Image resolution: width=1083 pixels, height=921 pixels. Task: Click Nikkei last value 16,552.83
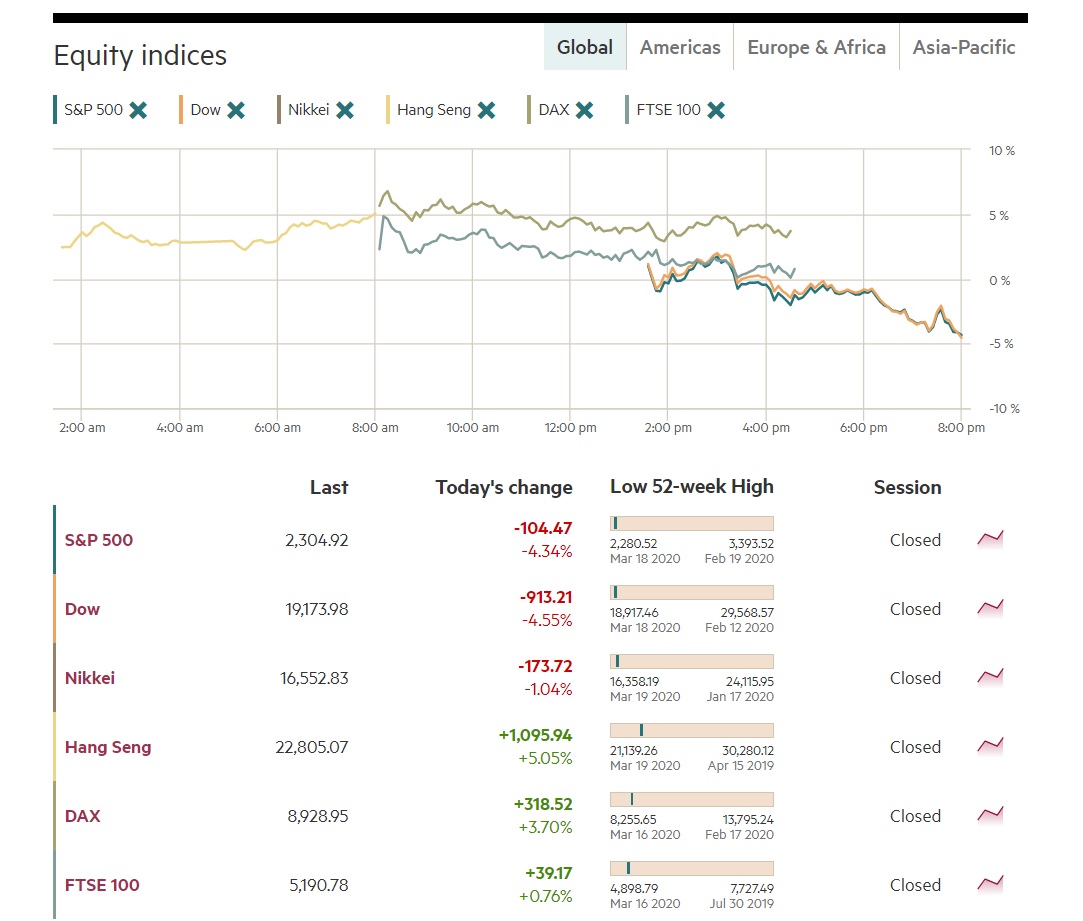pos(314,678)
